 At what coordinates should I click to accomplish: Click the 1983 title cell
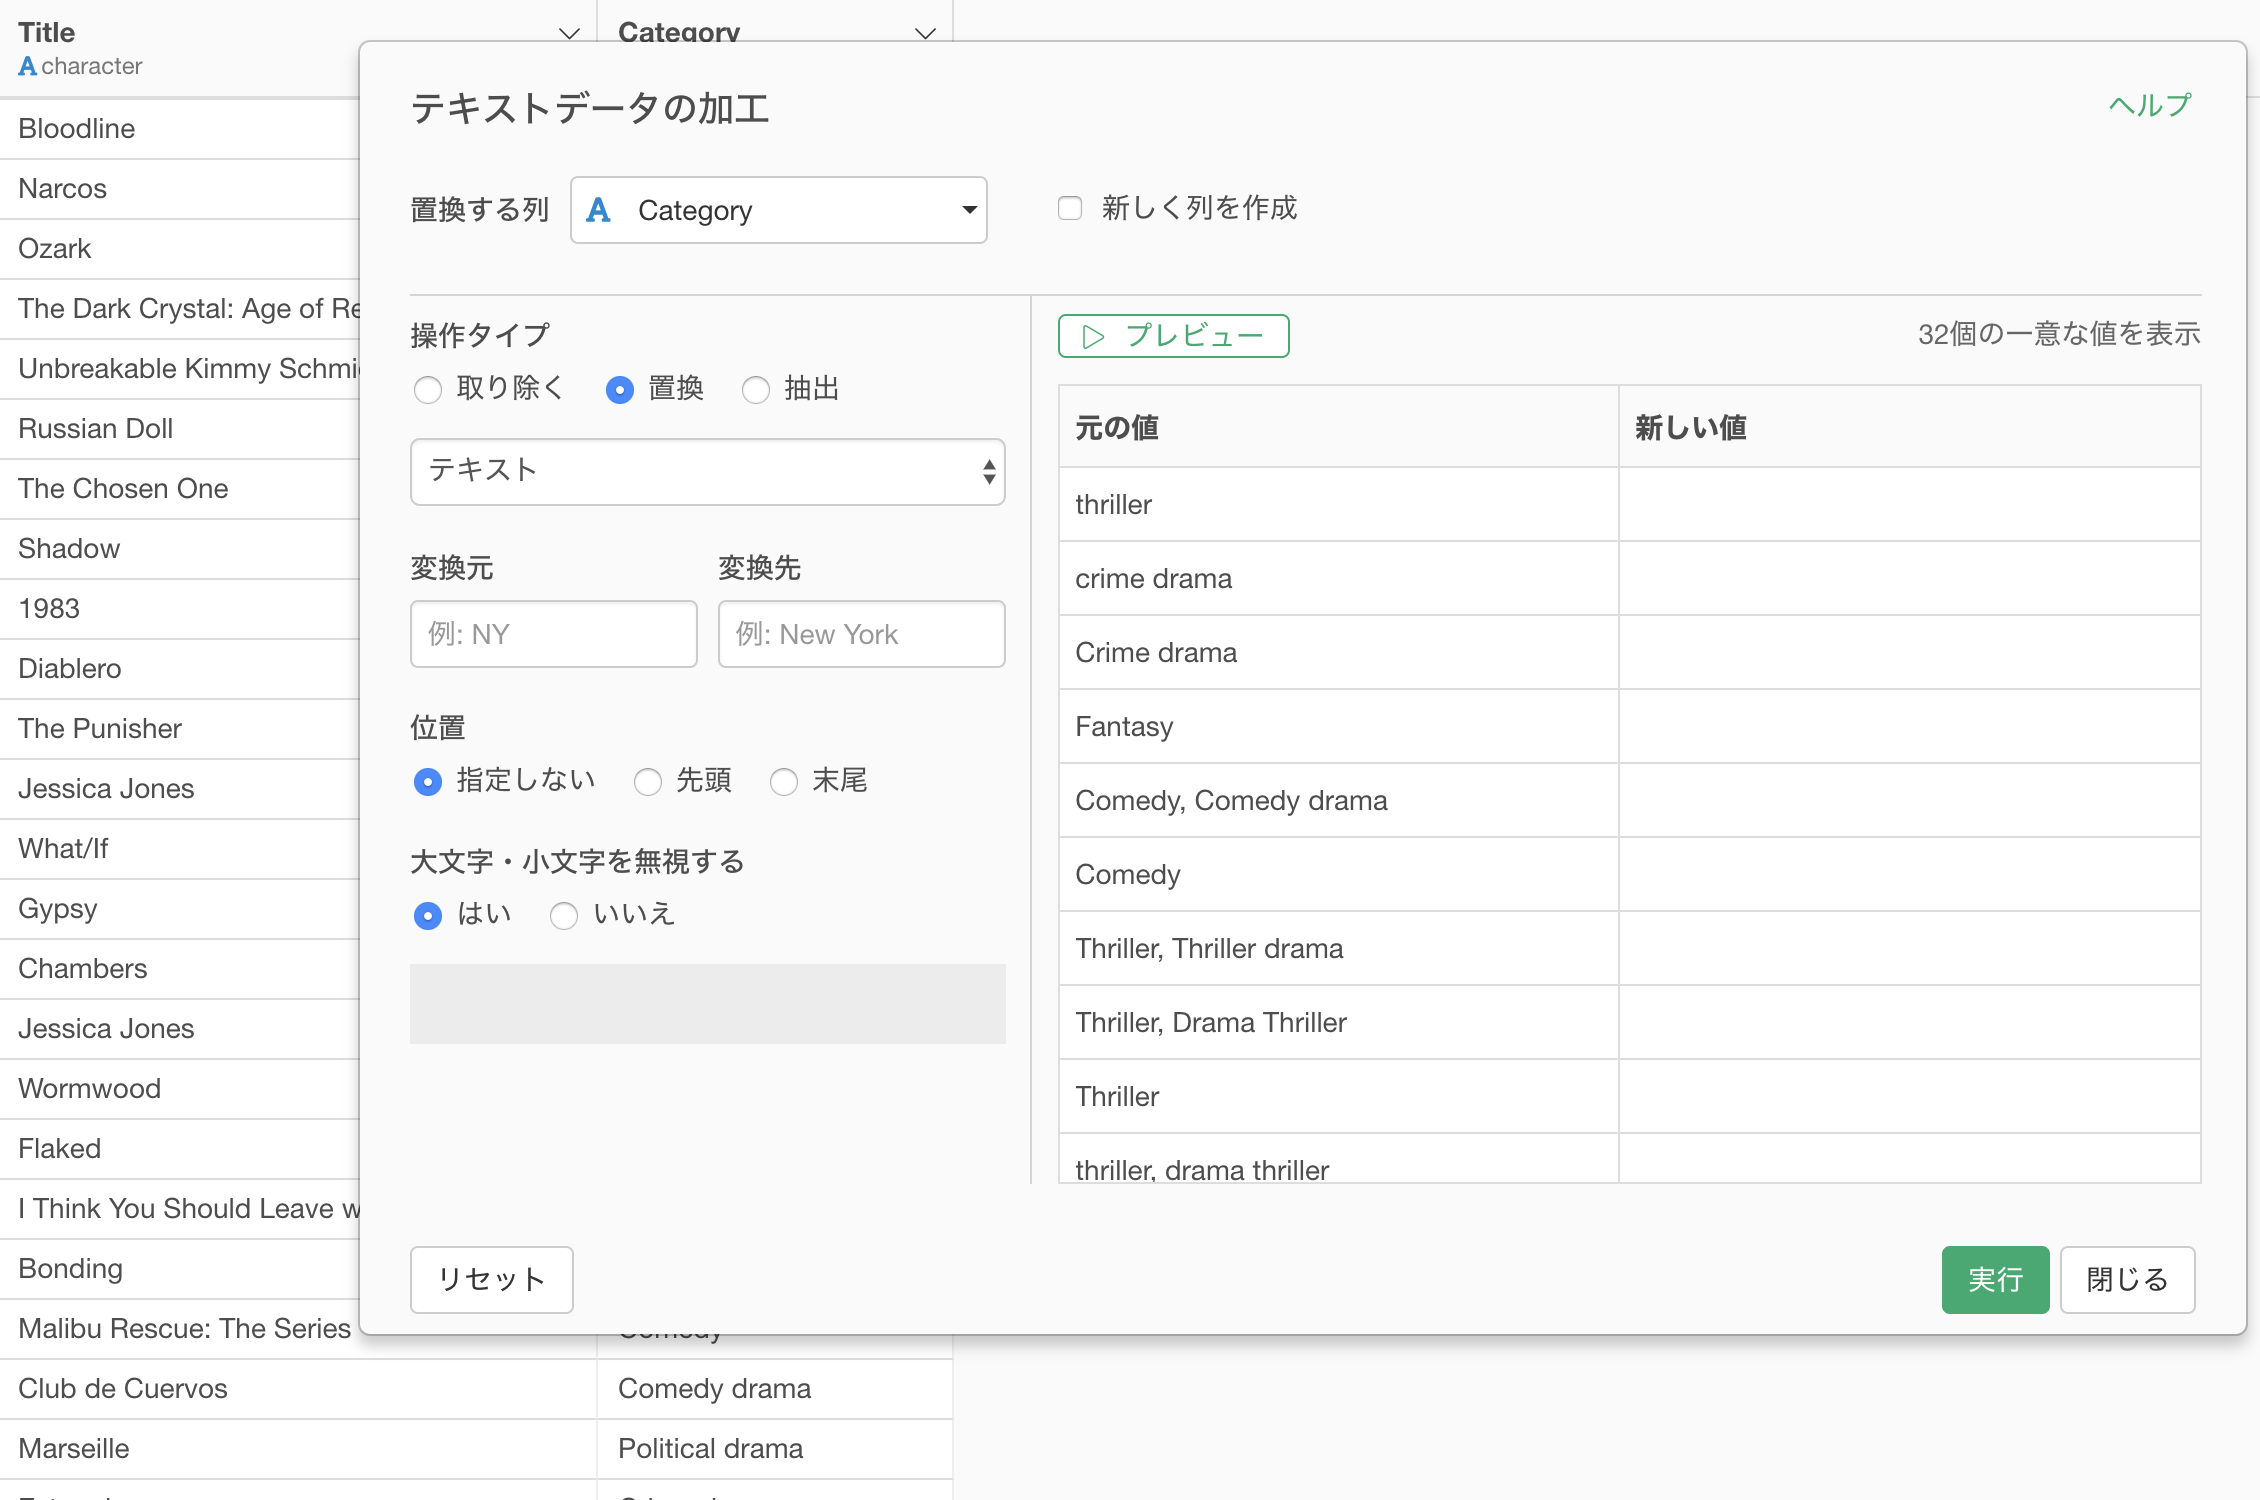click(180, 609)
